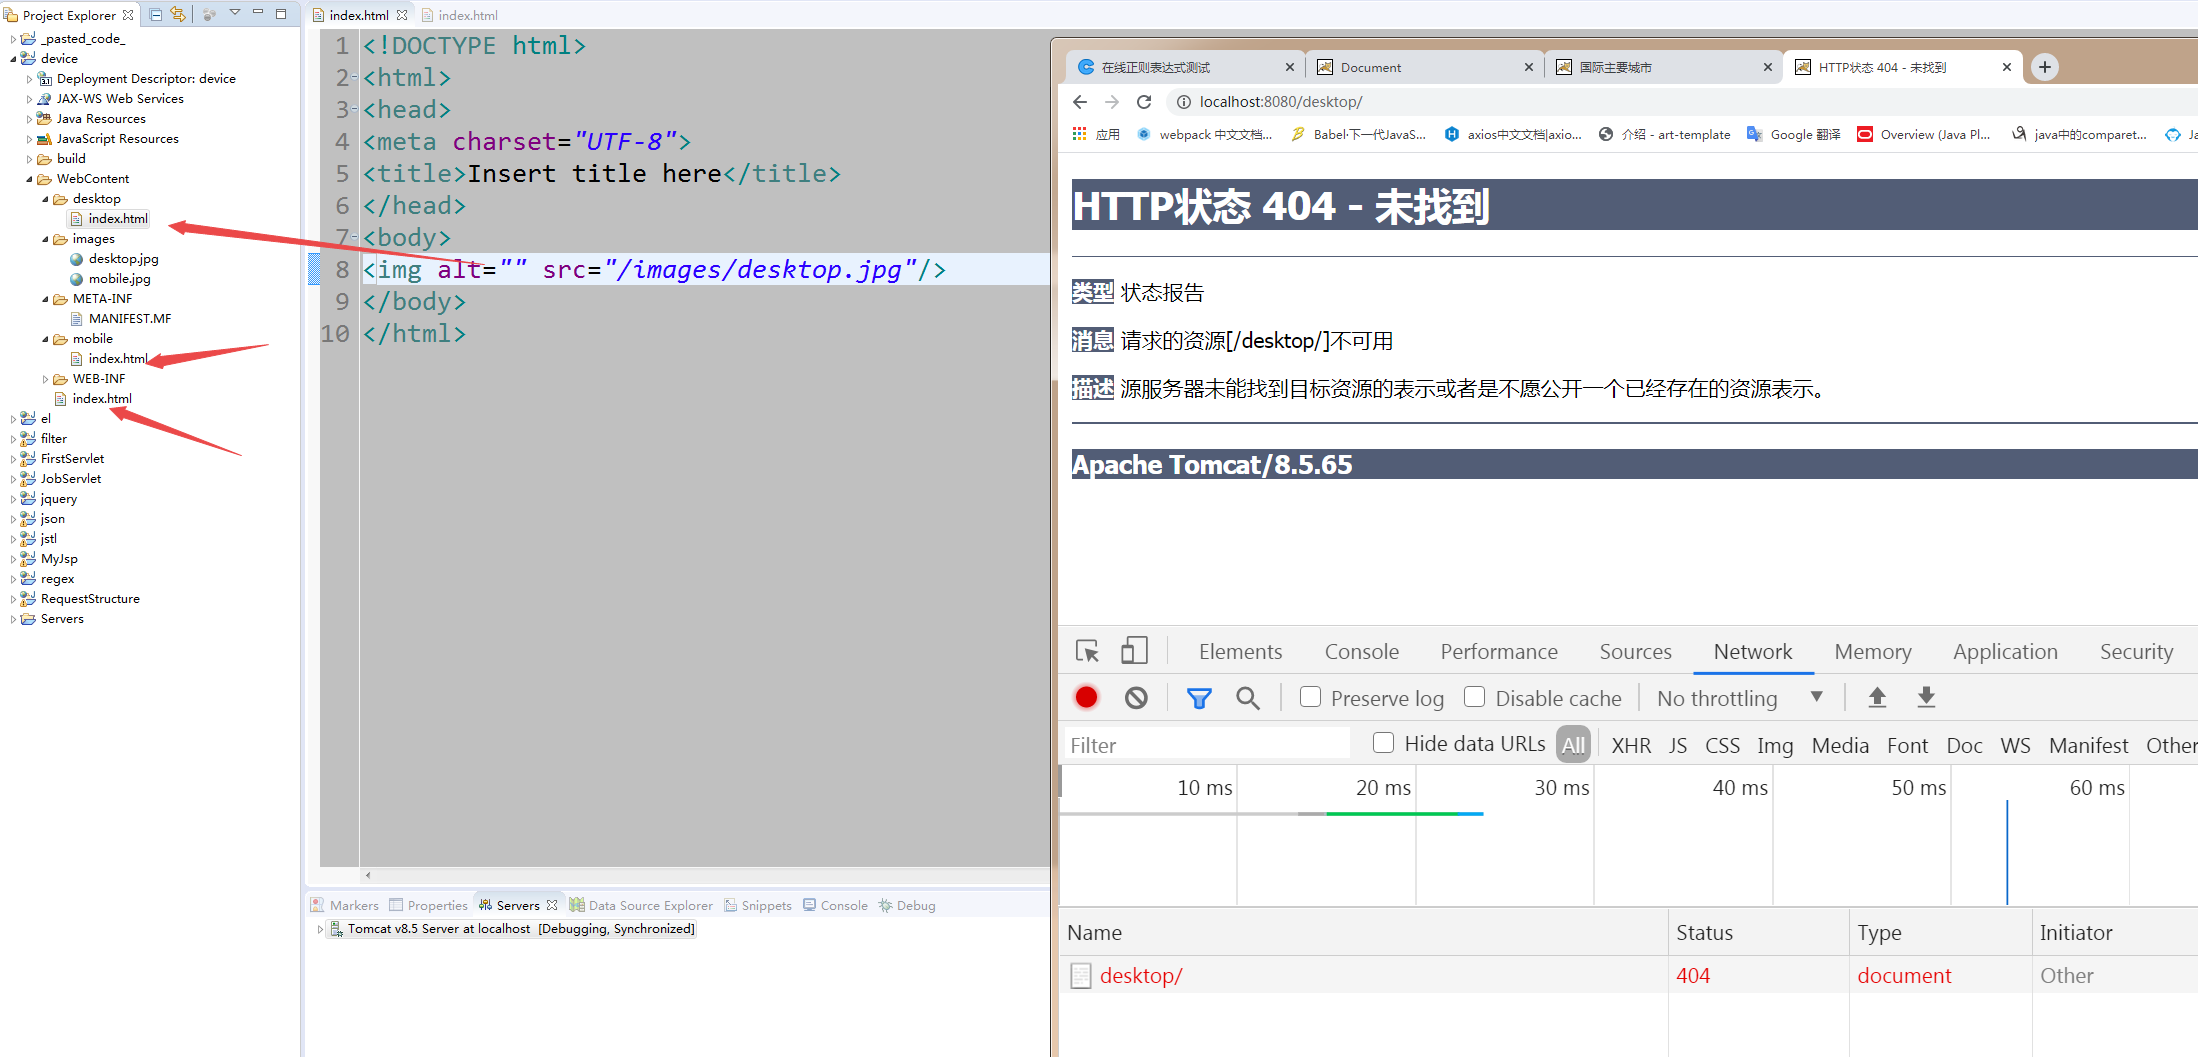Select the Servers project folder icon
The width and height of the screenshot is (2198, 1057).
pyautogui.click(x=28, y=619)
